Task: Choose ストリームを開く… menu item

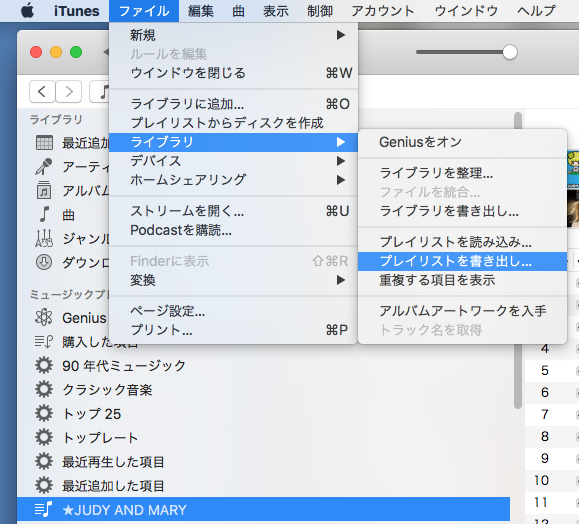Action: [x=233, y=211]
